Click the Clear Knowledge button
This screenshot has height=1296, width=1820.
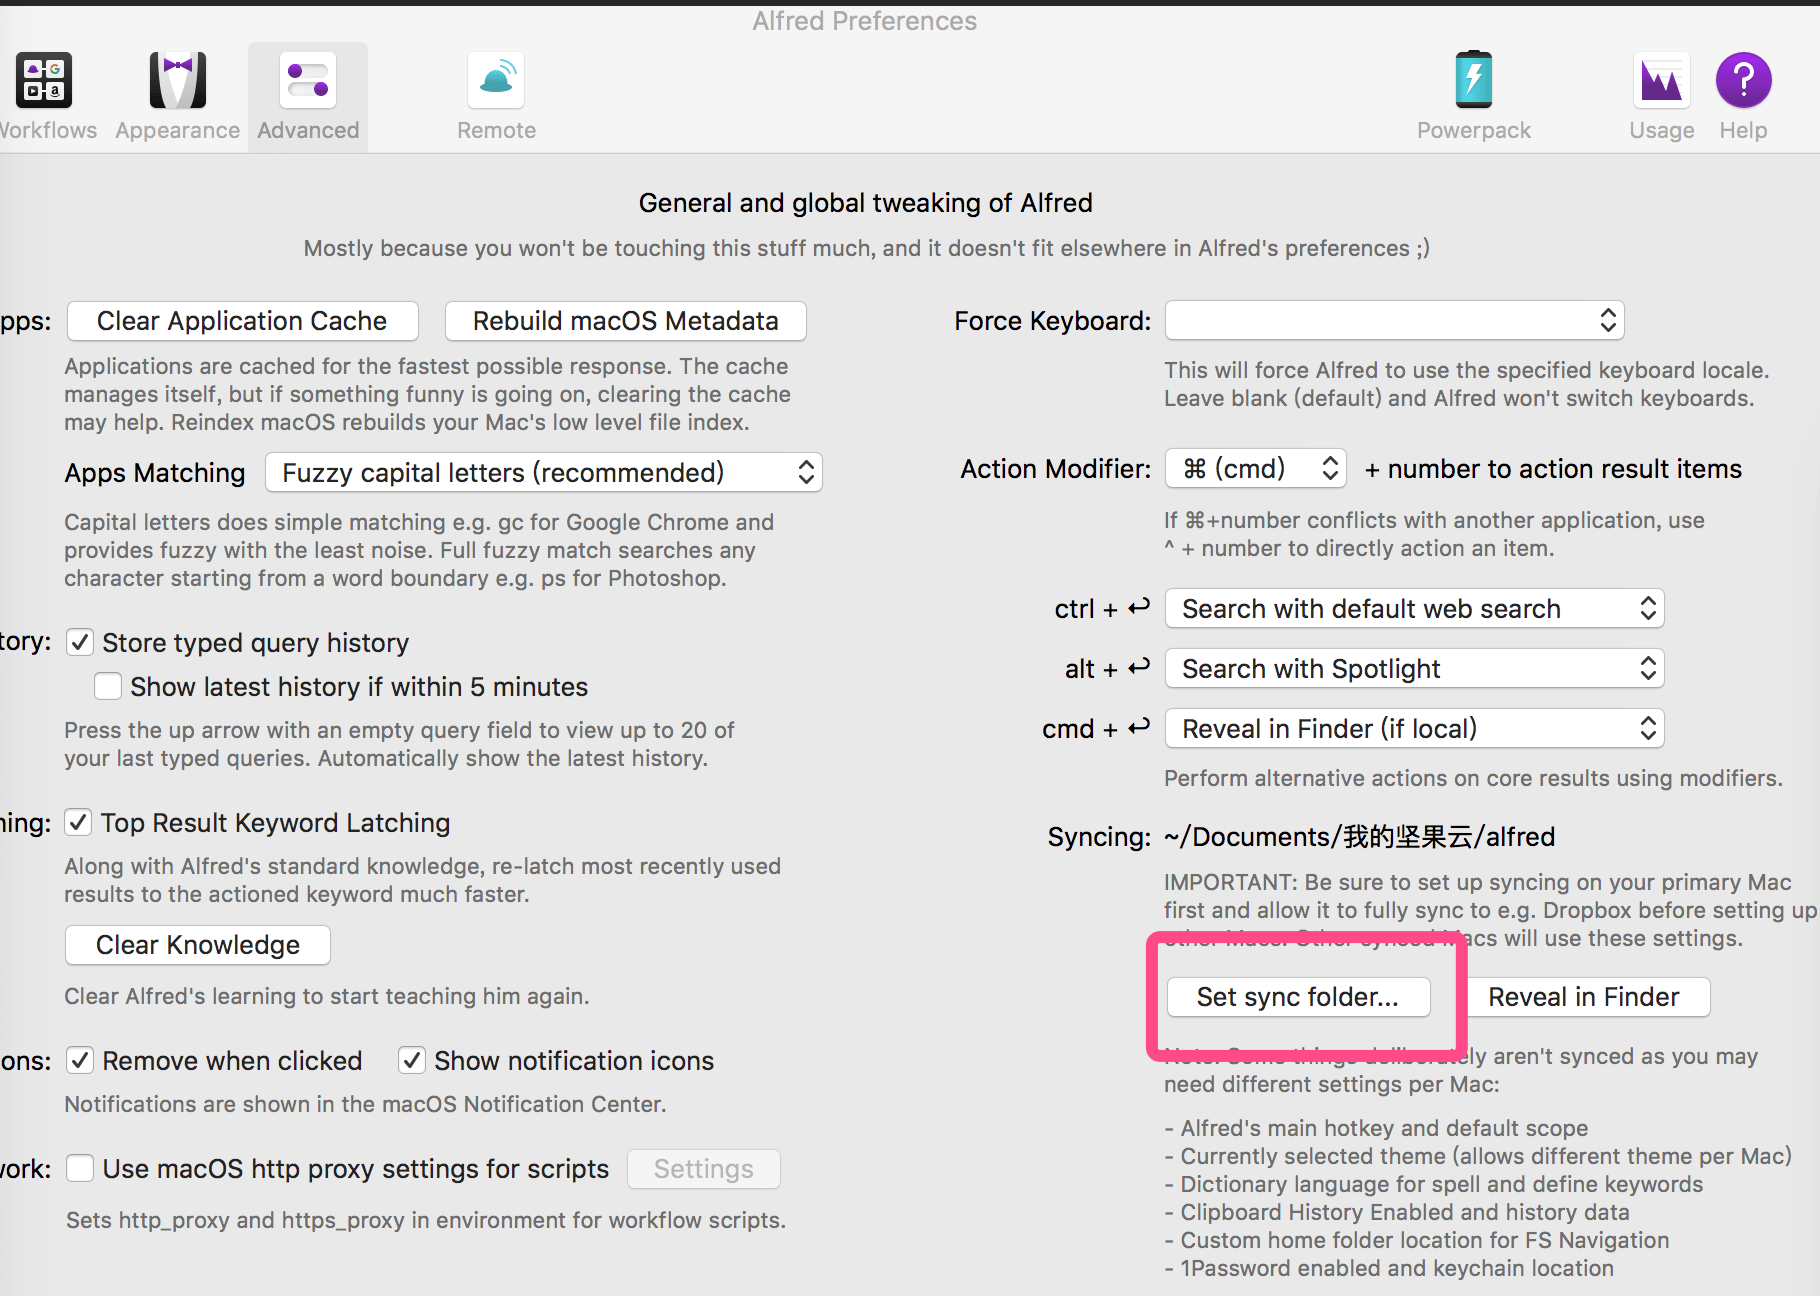pos(198,945)
